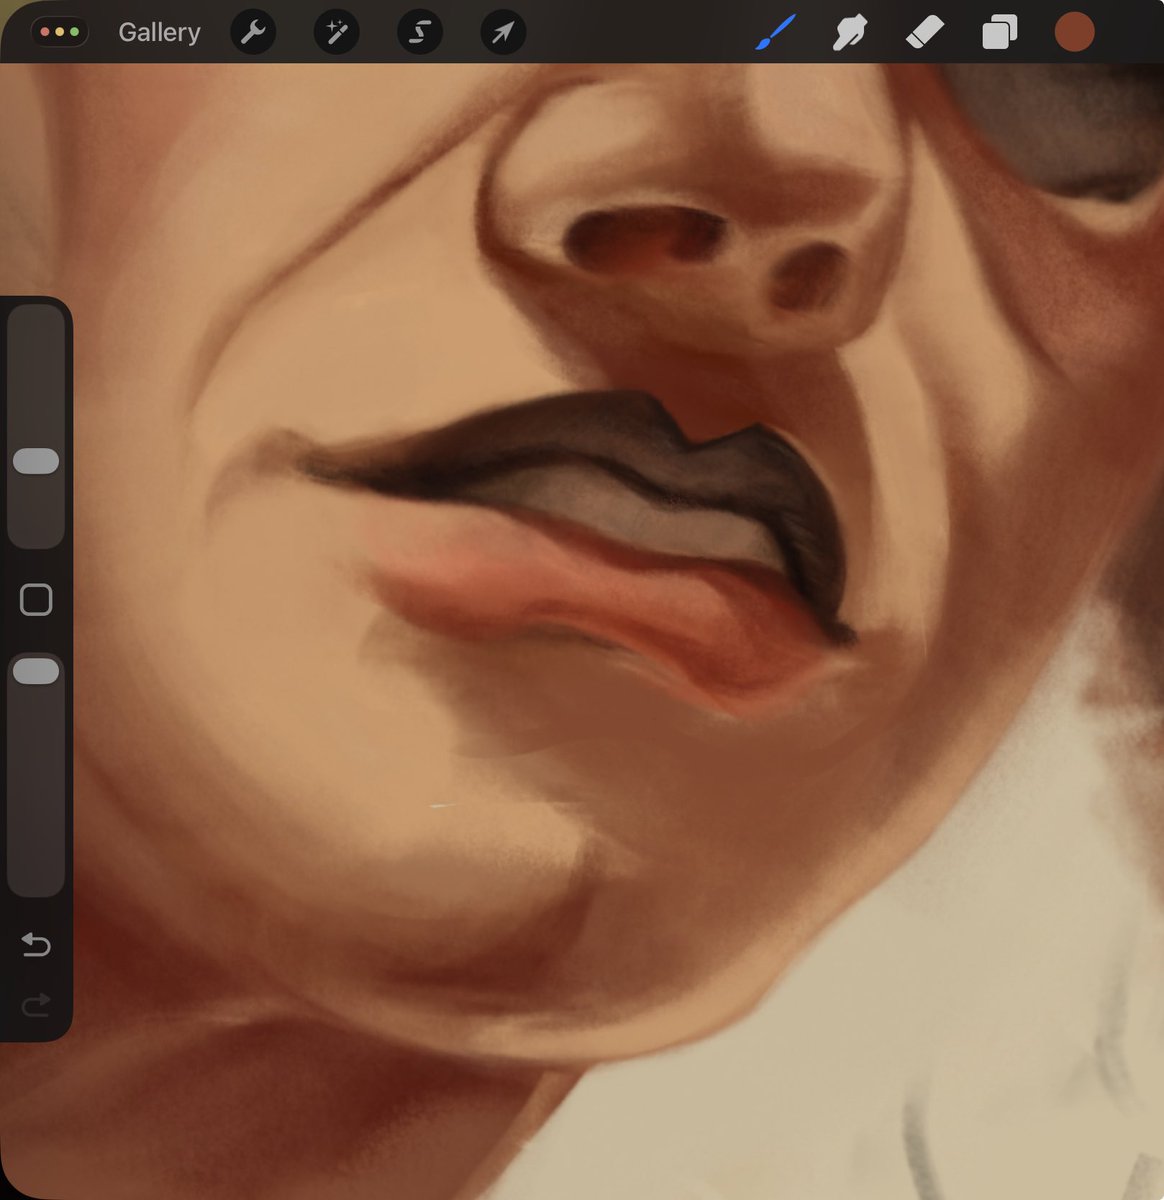Image resolution: width=1164 pixels, height=1200 pixels.
Task: Click the window control dots at top left
Action: click(x=59, y=31)
